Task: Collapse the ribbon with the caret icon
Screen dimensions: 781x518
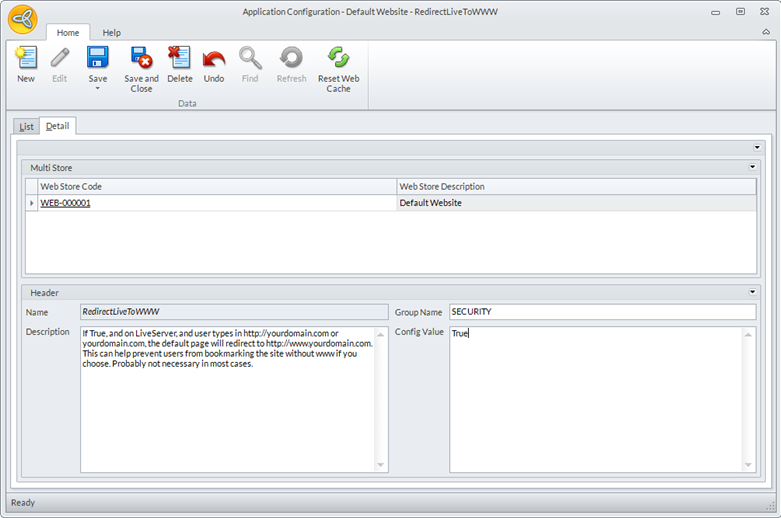Action: pos(765,32)
